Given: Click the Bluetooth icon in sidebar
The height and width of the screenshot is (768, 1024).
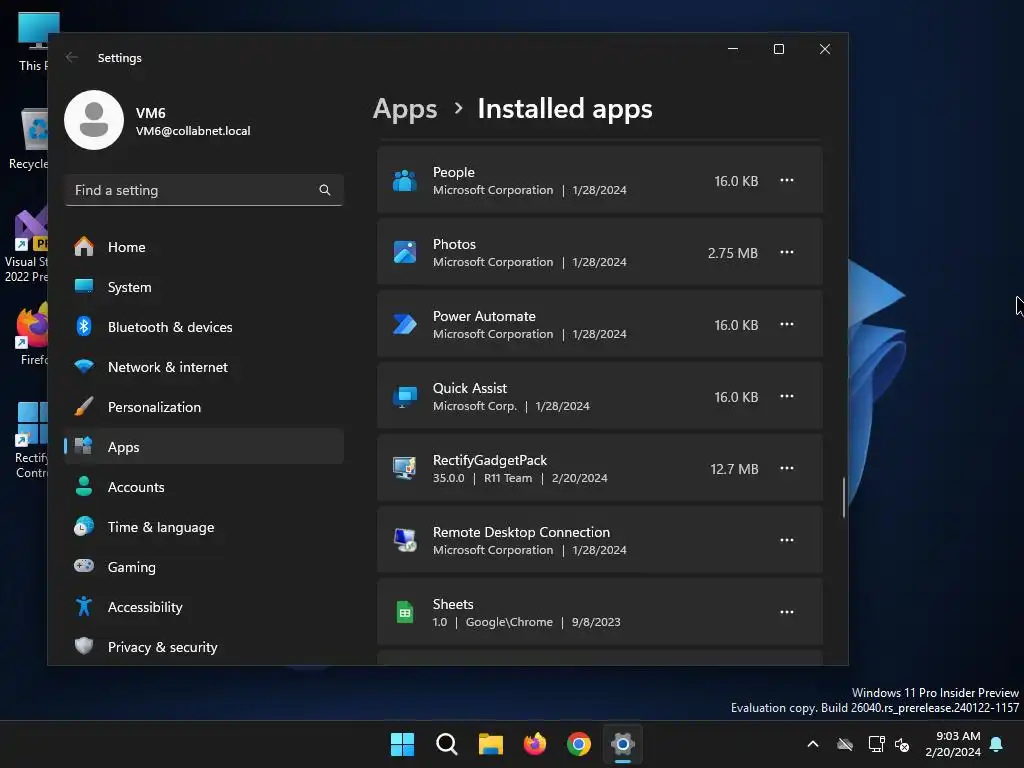Looking at the screenshot, I should click(84, 326).
